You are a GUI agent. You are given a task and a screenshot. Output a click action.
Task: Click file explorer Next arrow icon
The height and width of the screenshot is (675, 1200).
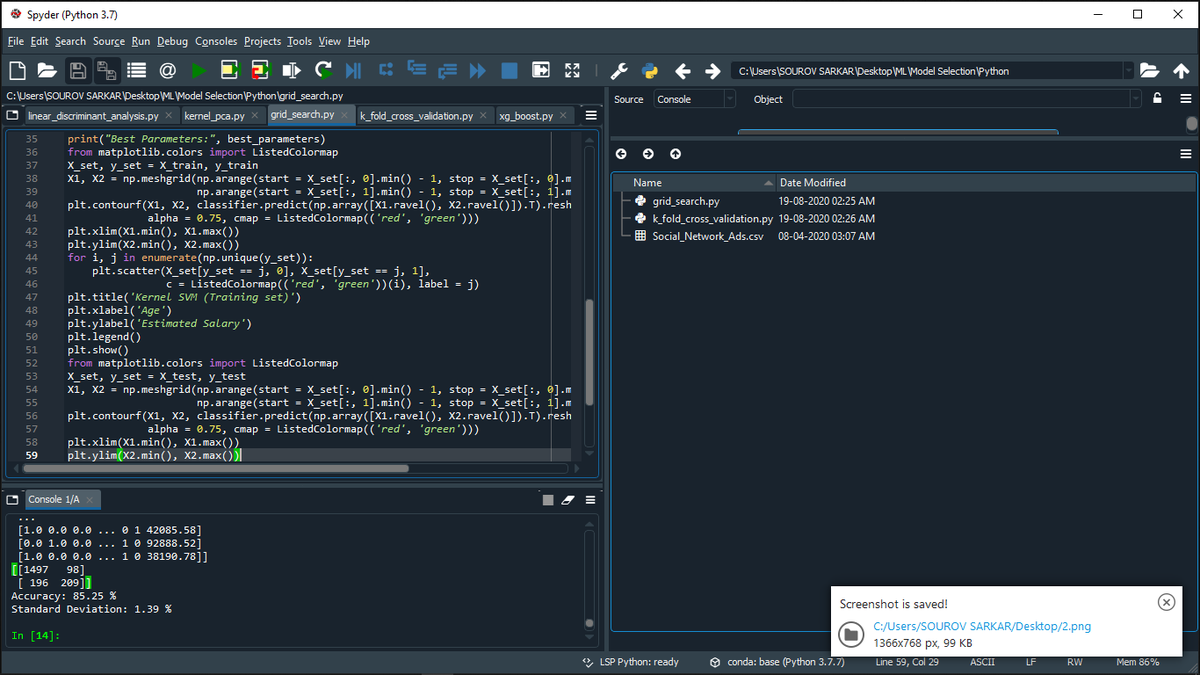[648, 154]
